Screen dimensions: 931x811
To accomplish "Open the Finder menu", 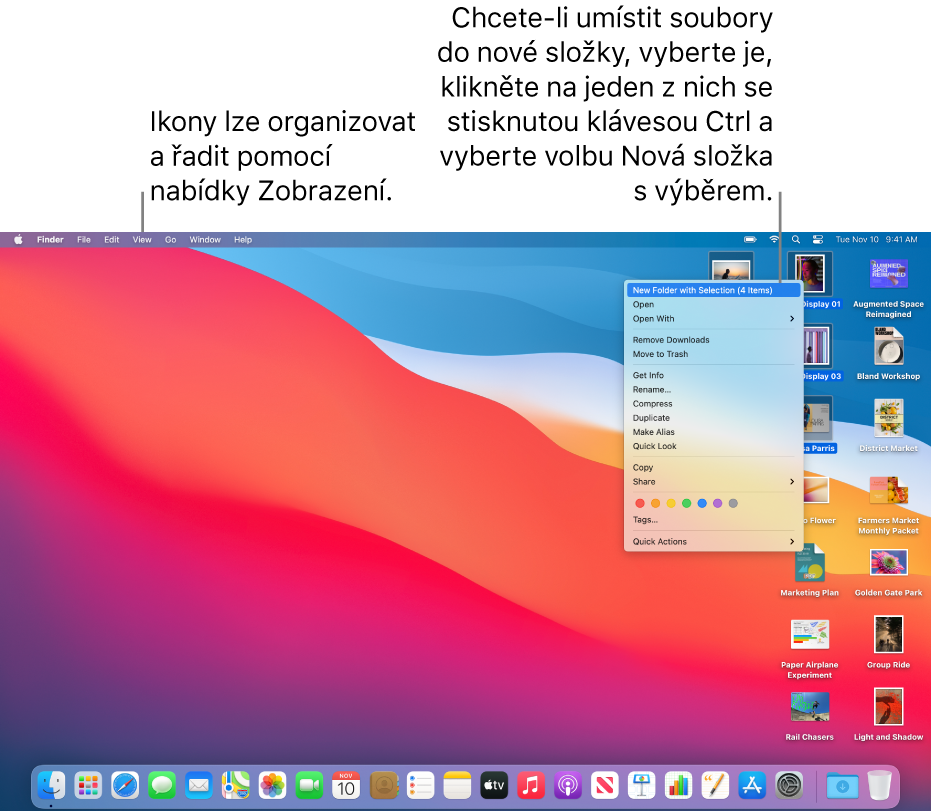I will point(50,239).
